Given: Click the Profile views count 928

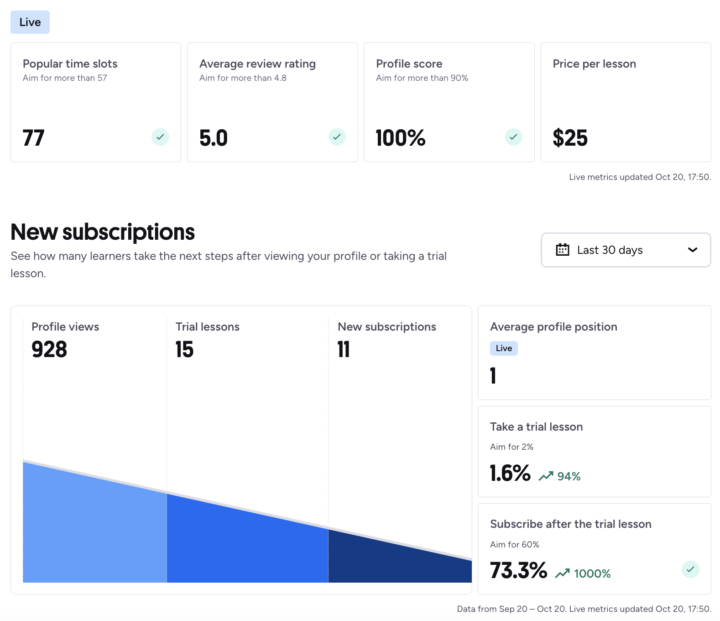Looking at the screenshot, I should click(x=49, y=350).
